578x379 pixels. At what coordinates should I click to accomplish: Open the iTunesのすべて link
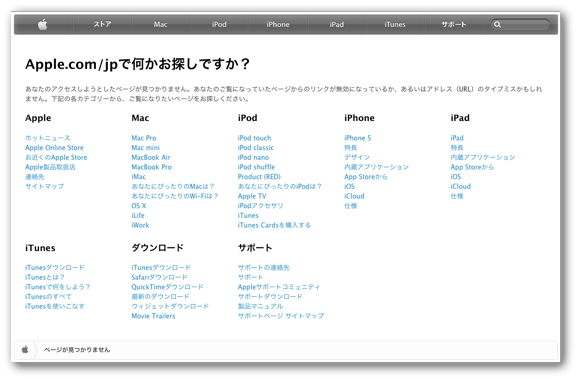click(x=48, y=296)
